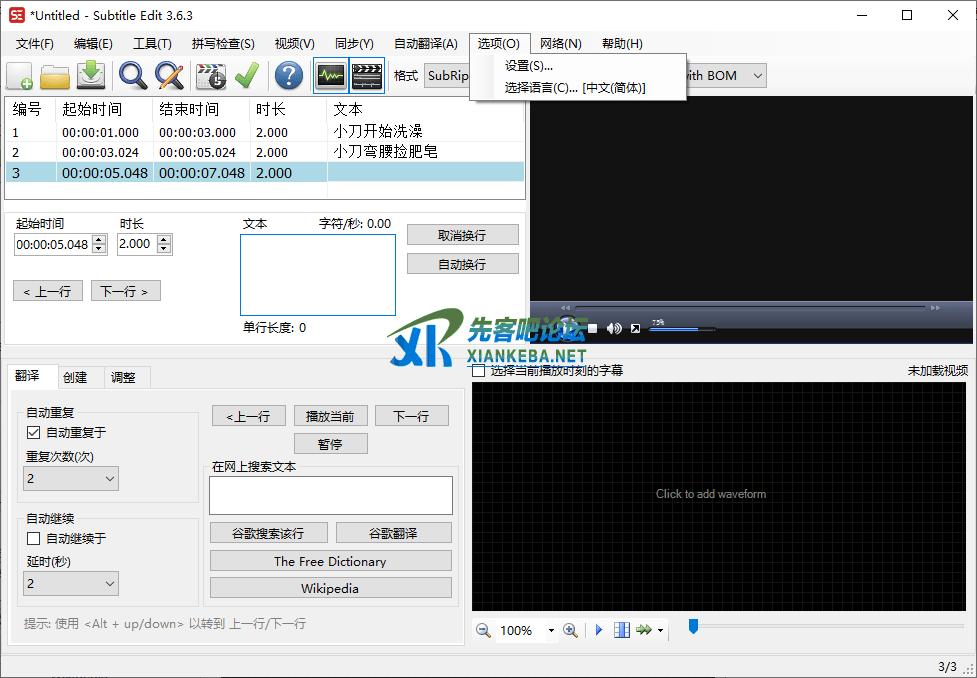The image size is (977, 678).
Task: Open the Find magnifier tool
Action: [x=133, y=76]
